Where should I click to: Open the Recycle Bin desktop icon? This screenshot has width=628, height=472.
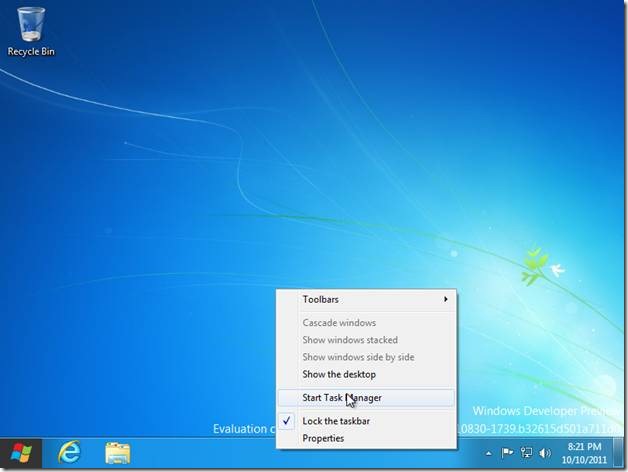click(31, 32)
